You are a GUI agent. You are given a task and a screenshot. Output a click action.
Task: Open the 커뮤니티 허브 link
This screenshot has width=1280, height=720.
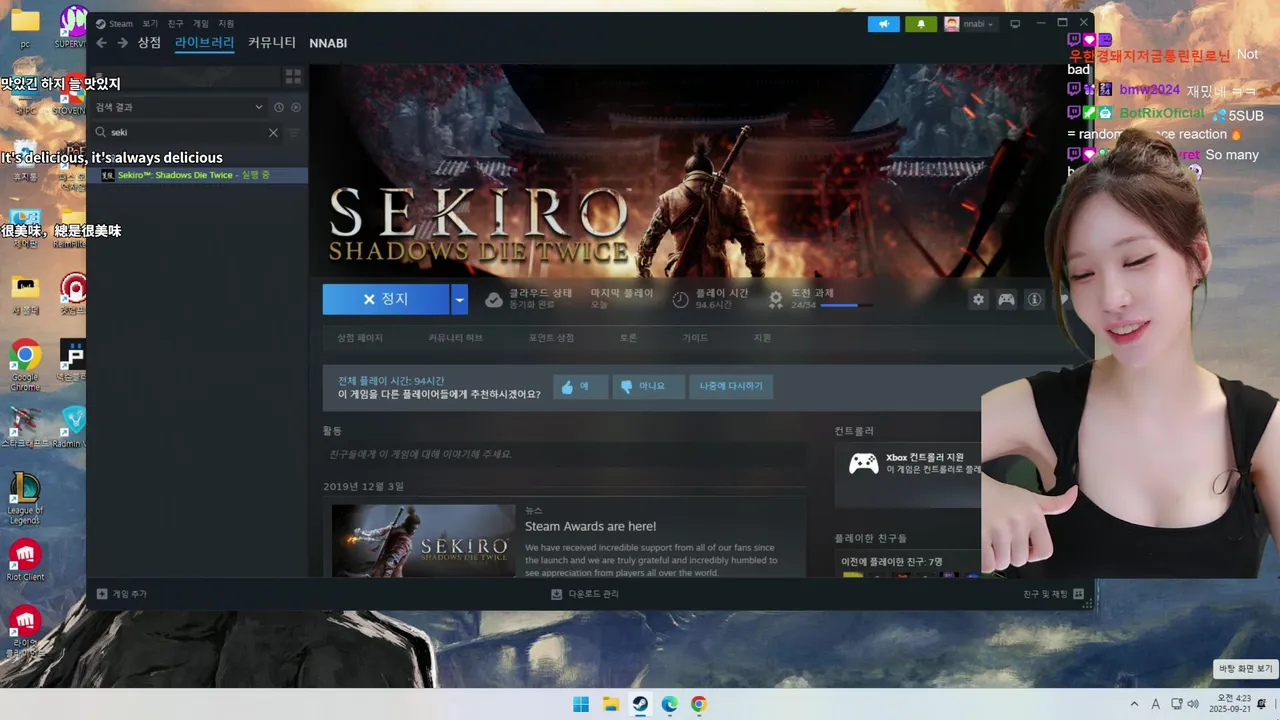[x=455, y=338]
